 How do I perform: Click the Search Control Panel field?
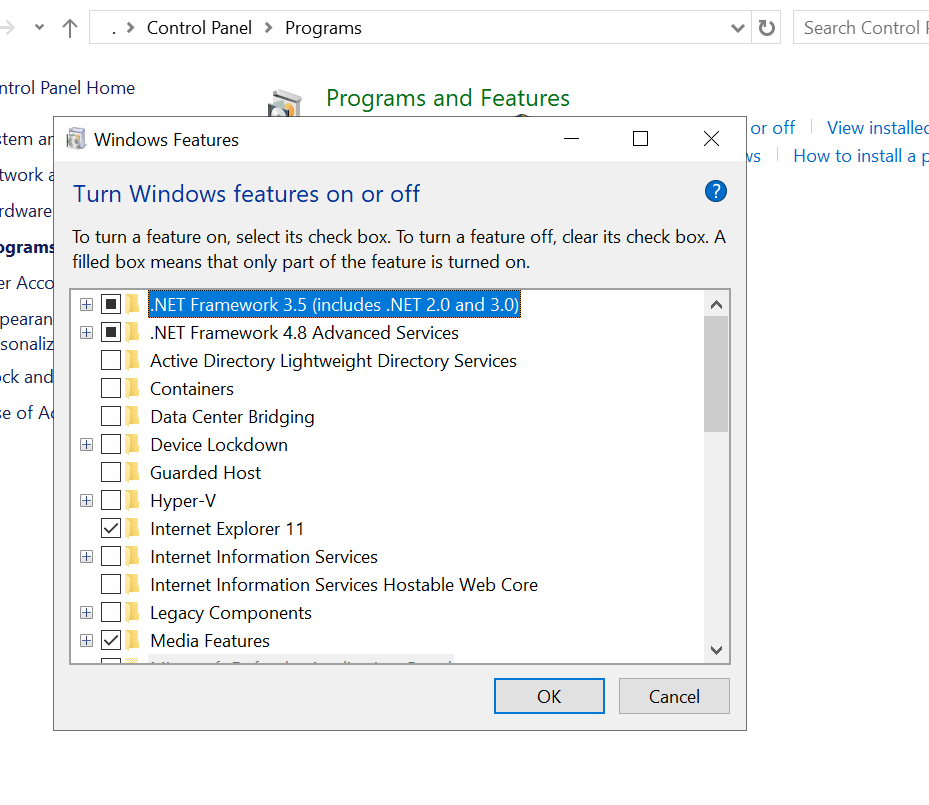[x=861, y=28]
